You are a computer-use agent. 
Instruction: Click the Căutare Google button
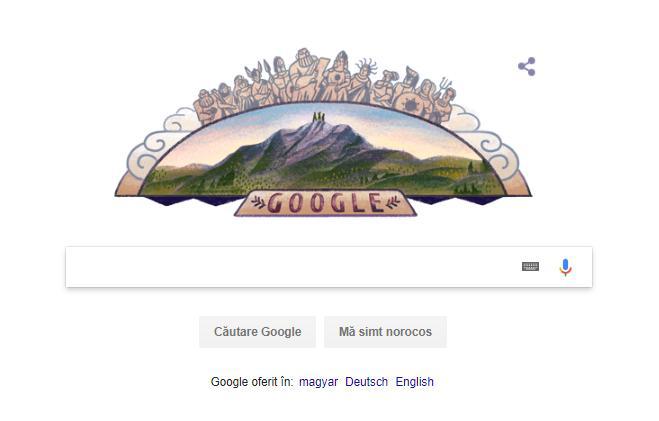click(x=257, y=332)
